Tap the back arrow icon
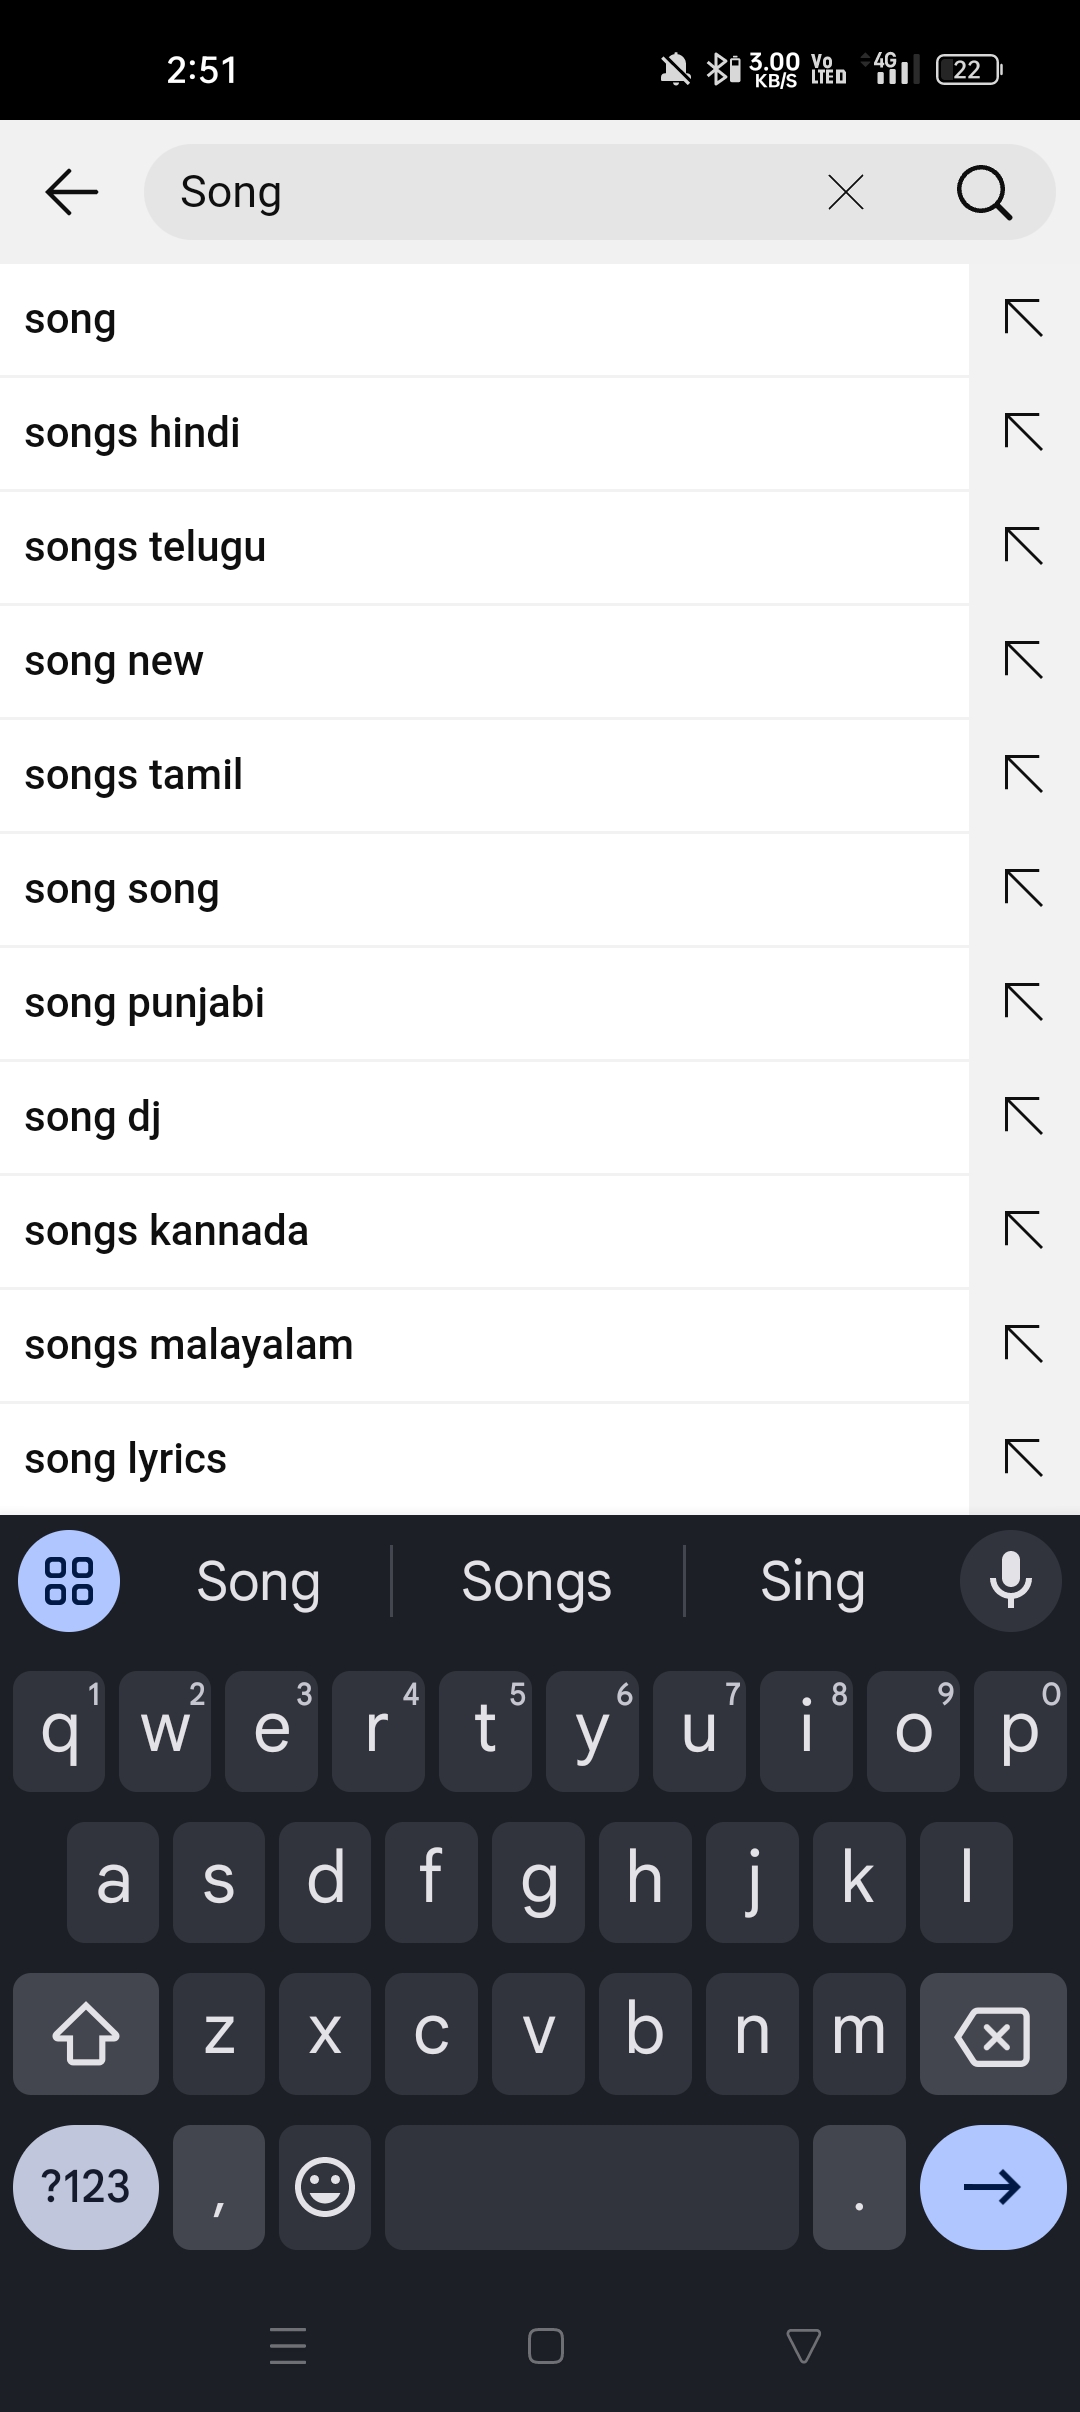Screen dimensions: 1080x2412 (x=72, y=191)
